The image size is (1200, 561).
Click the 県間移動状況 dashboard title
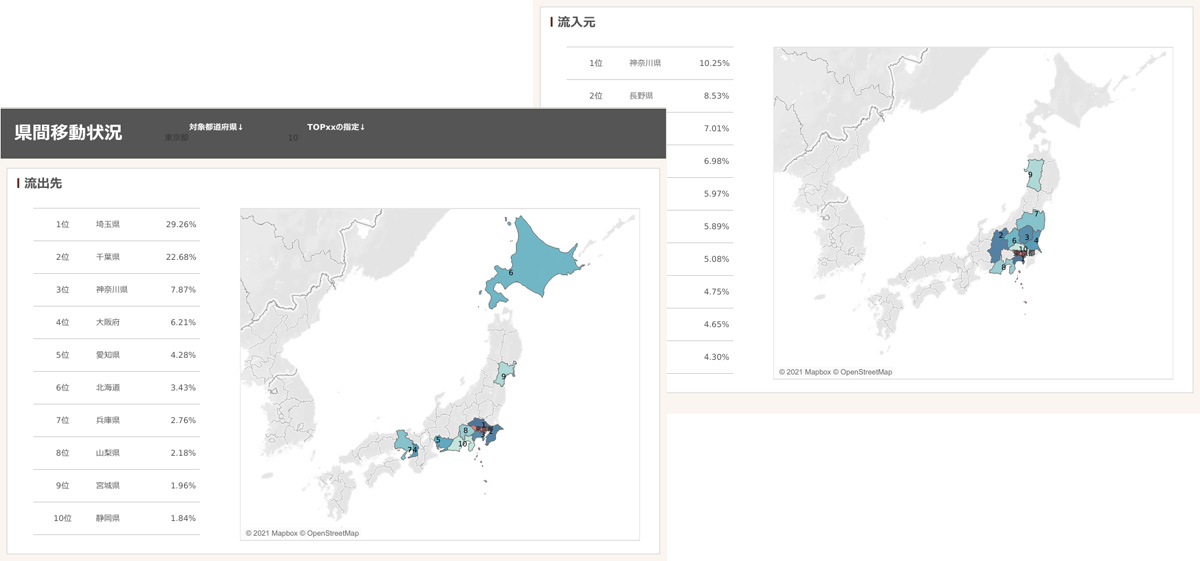click(x=69, y=132)
